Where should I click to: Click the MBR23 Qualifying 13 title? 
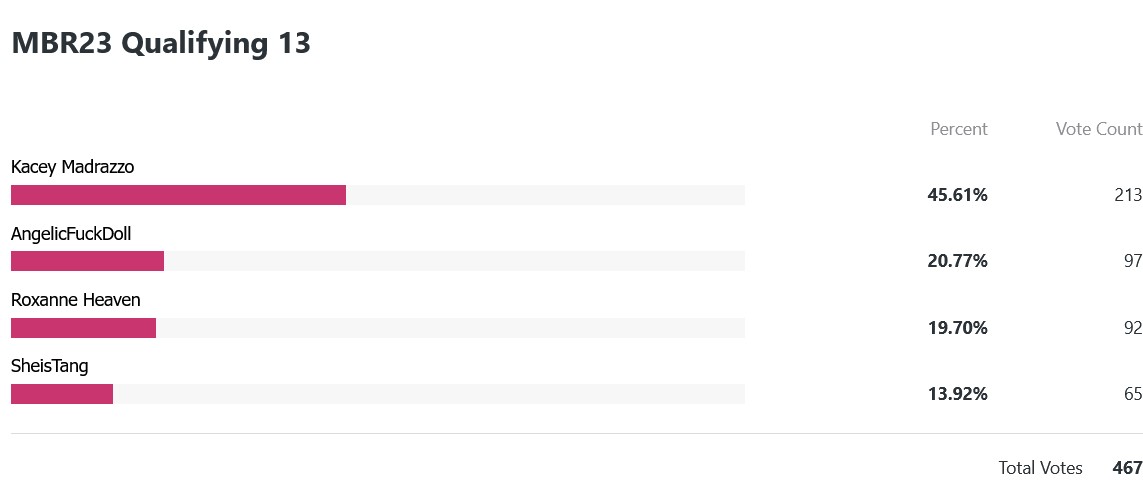click(x=161, y=44)
